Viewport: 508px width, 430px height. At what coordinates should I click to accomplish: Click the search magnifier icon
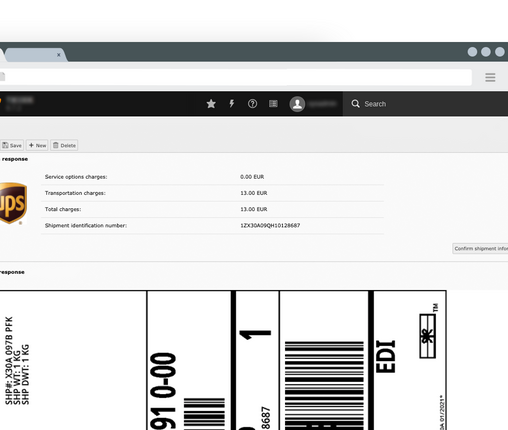355,104
